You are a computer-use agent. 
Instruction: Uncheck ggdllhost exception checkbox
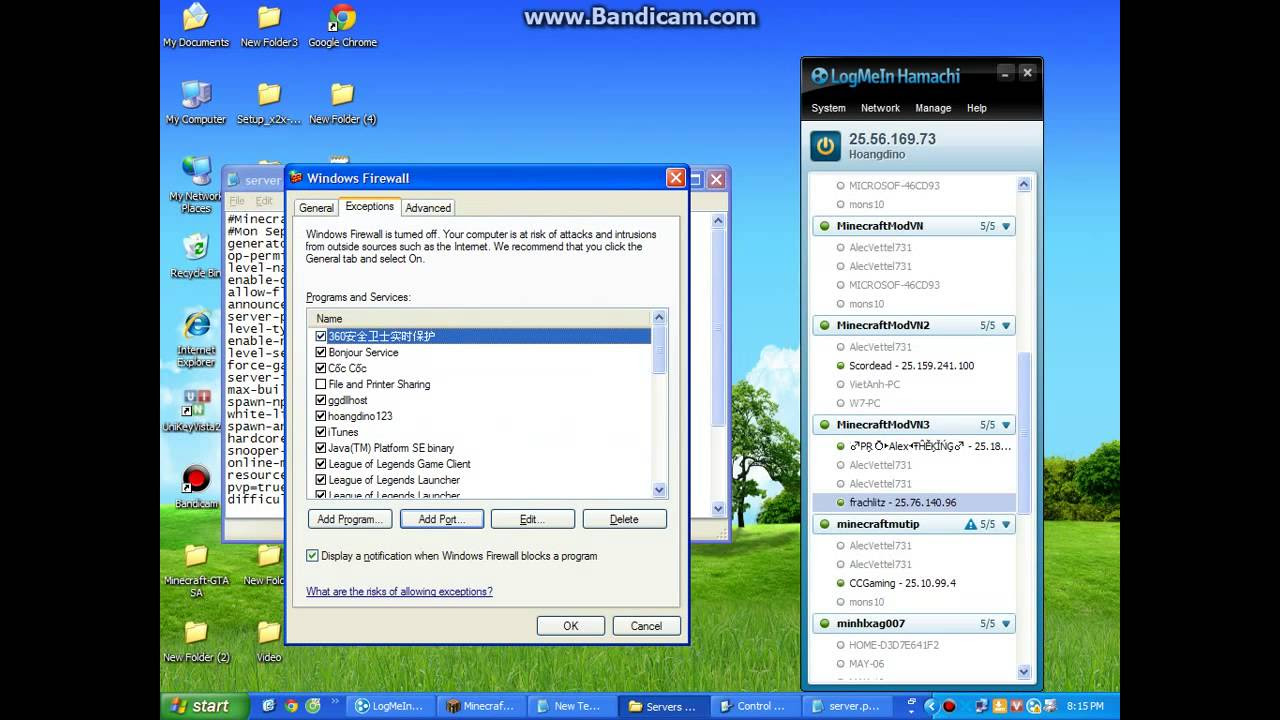[321, 400]
